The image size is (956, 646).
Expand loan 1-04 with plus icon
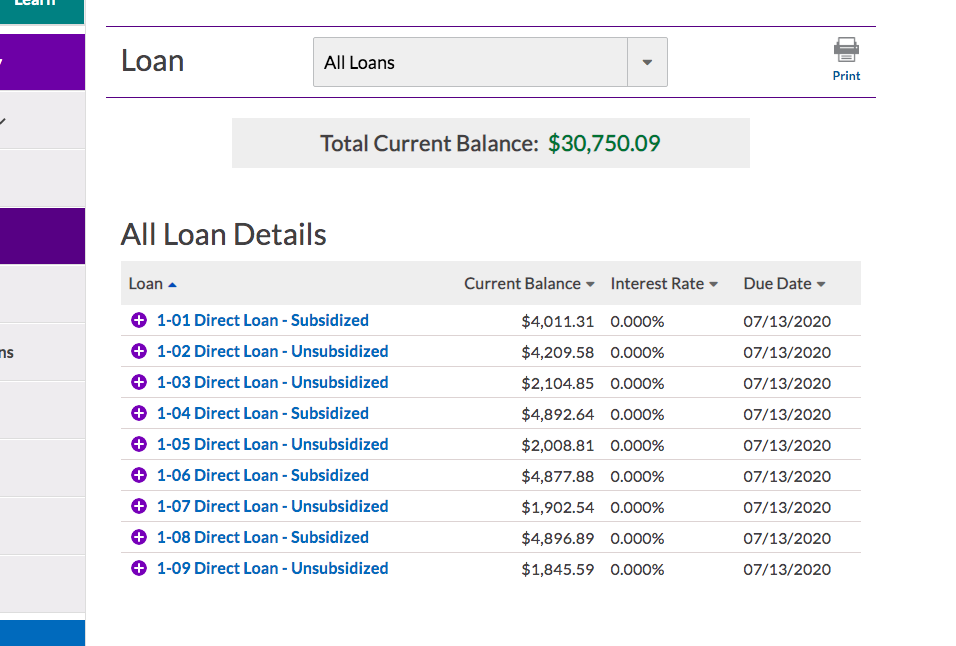point(139,414)
